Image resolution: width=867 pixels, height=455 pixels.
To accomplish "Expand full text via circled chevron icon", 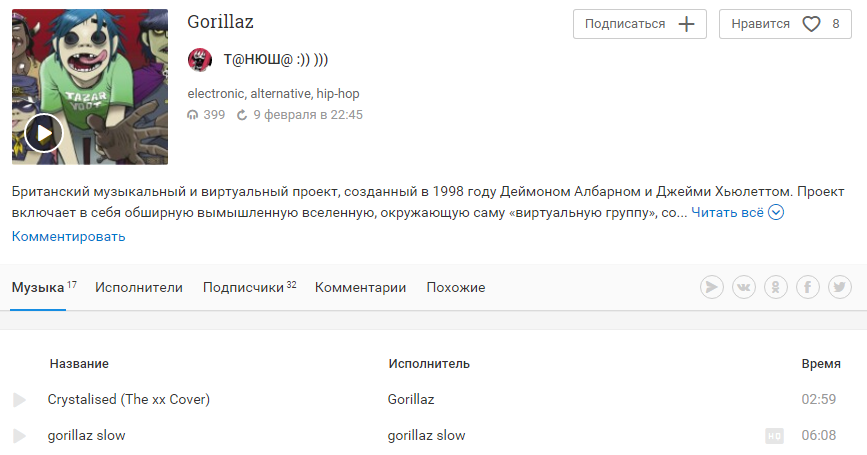I will [776, 212].
